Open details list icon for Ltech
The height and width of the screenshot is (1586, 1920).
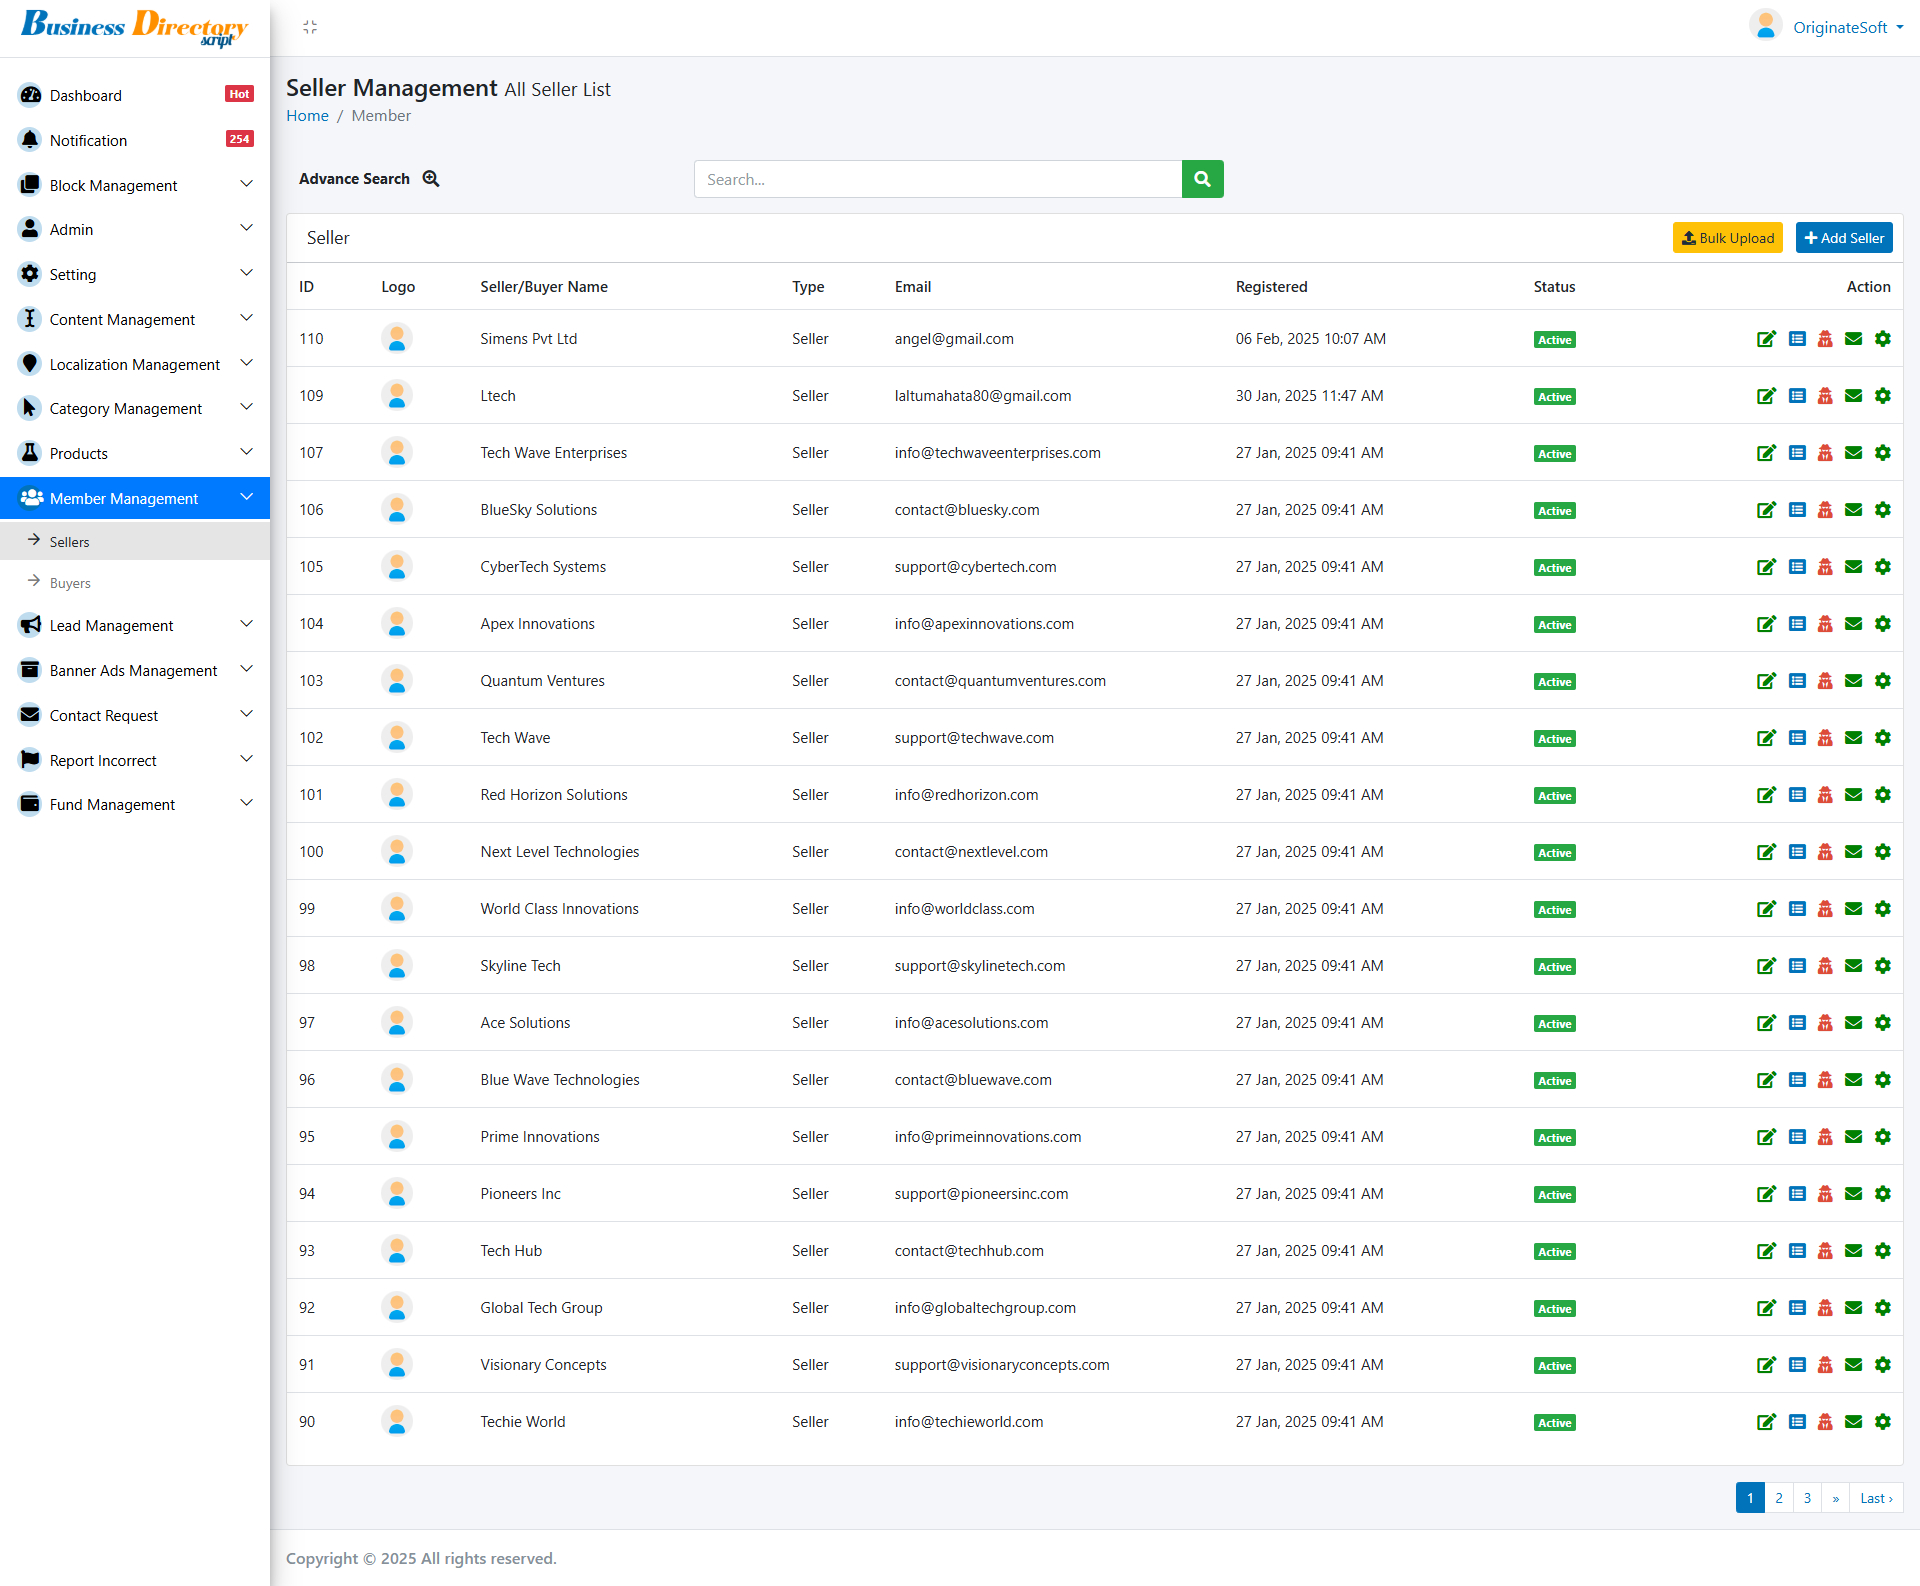coord(1796,396)
